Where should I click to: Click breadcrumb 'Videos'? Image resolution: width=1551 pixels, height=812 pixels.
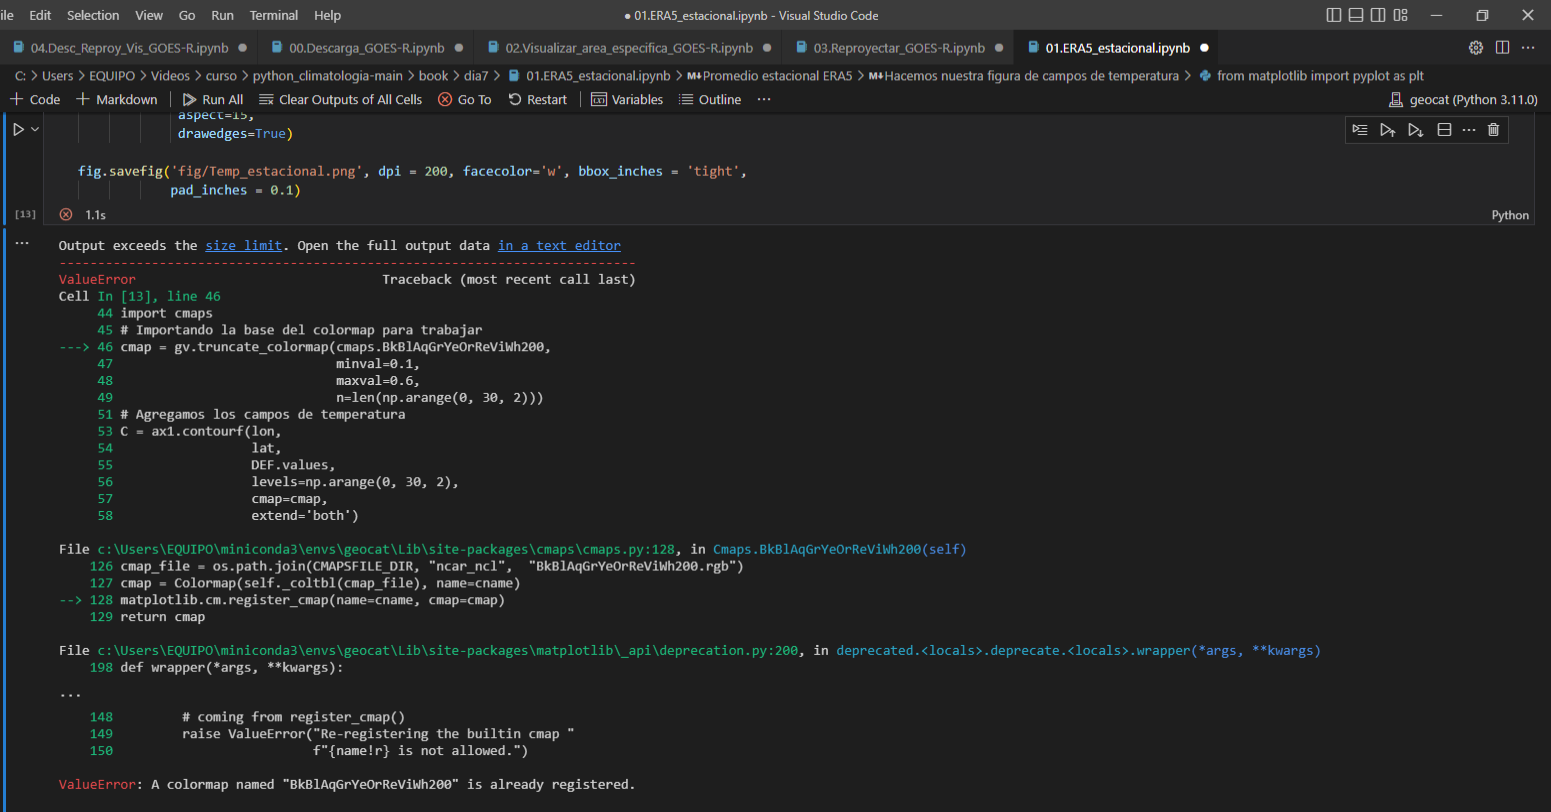[170, 75]
